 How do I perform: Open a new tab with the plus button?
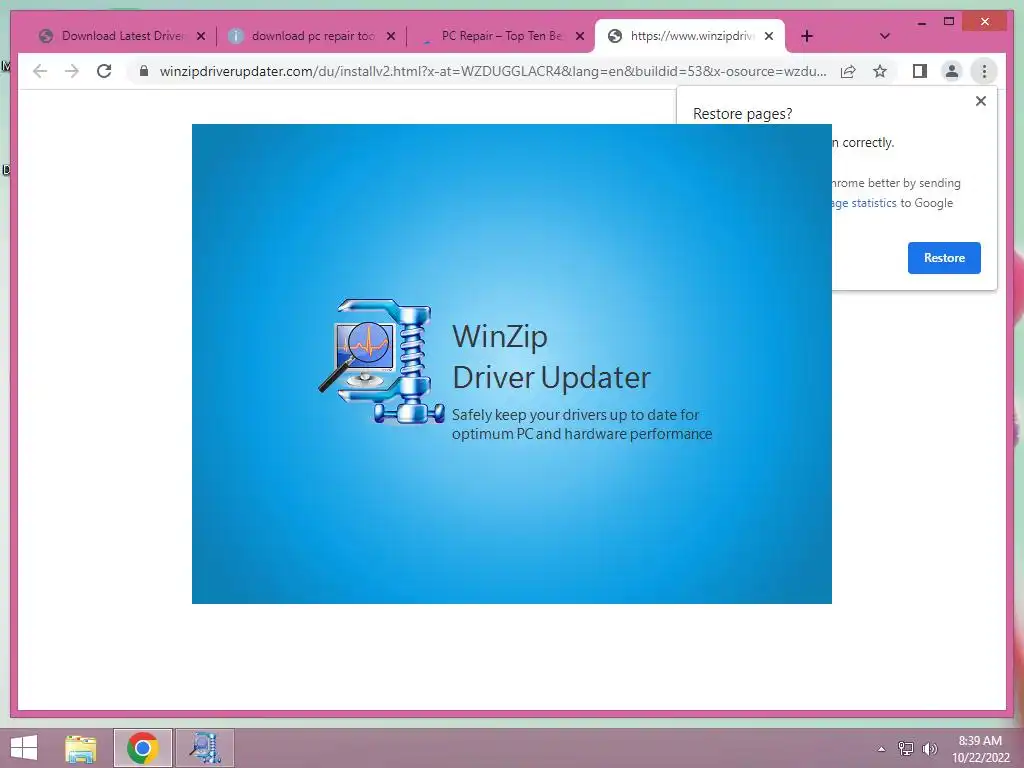[x=807, y=36]
